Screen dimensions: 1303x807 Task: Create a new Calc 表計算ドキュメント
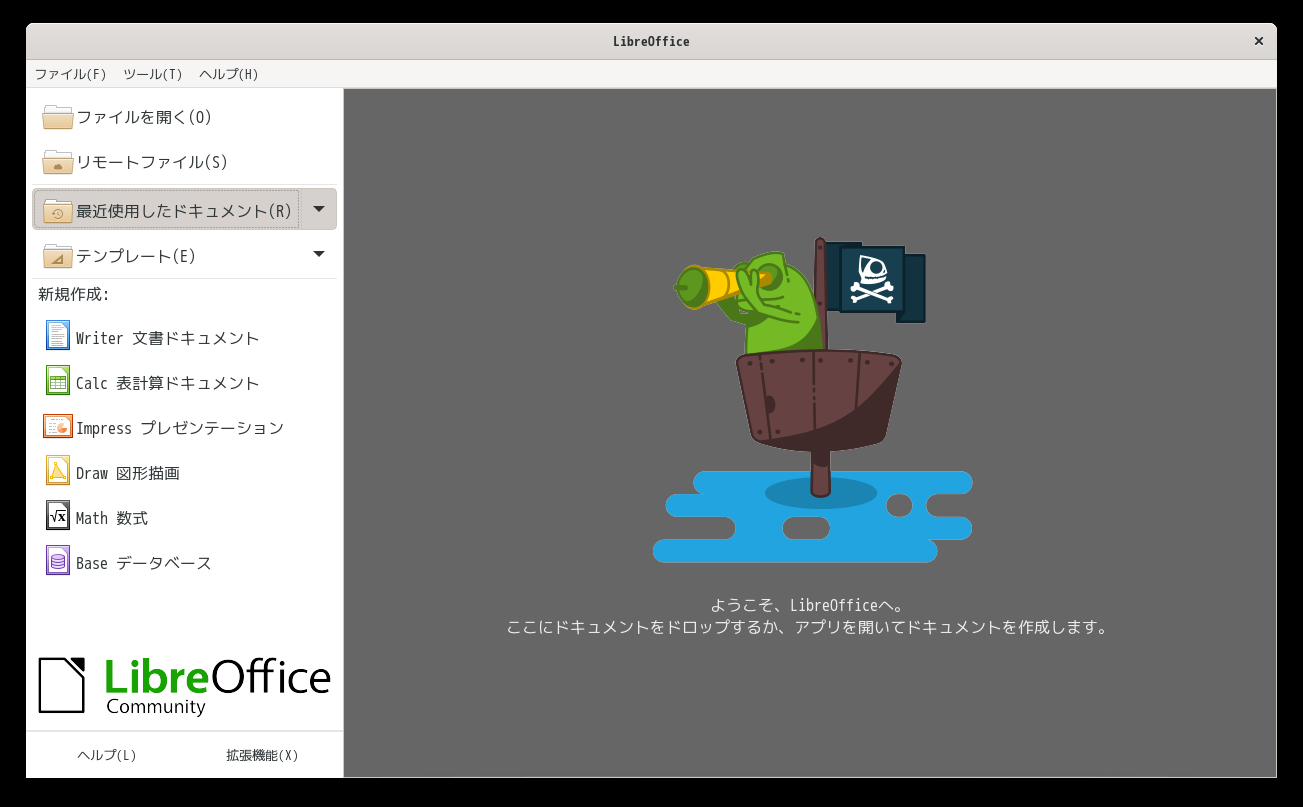pos(184,382)
